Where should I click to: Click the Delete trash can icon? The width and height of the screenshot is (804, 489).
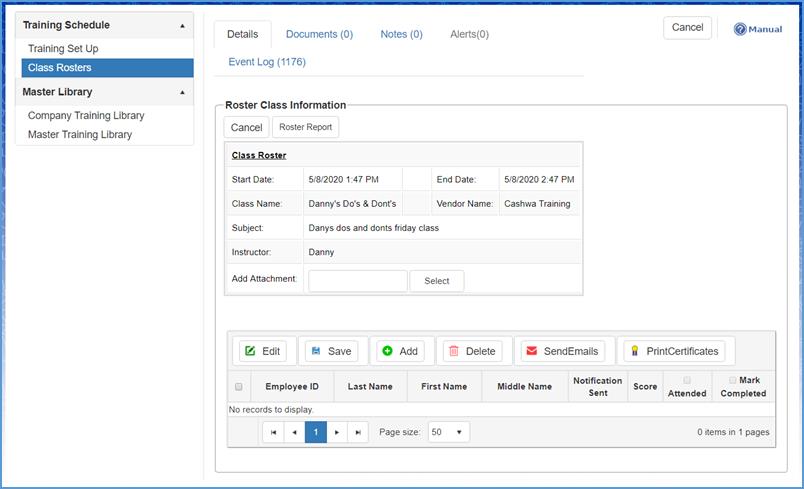click(x=454, y=351)
